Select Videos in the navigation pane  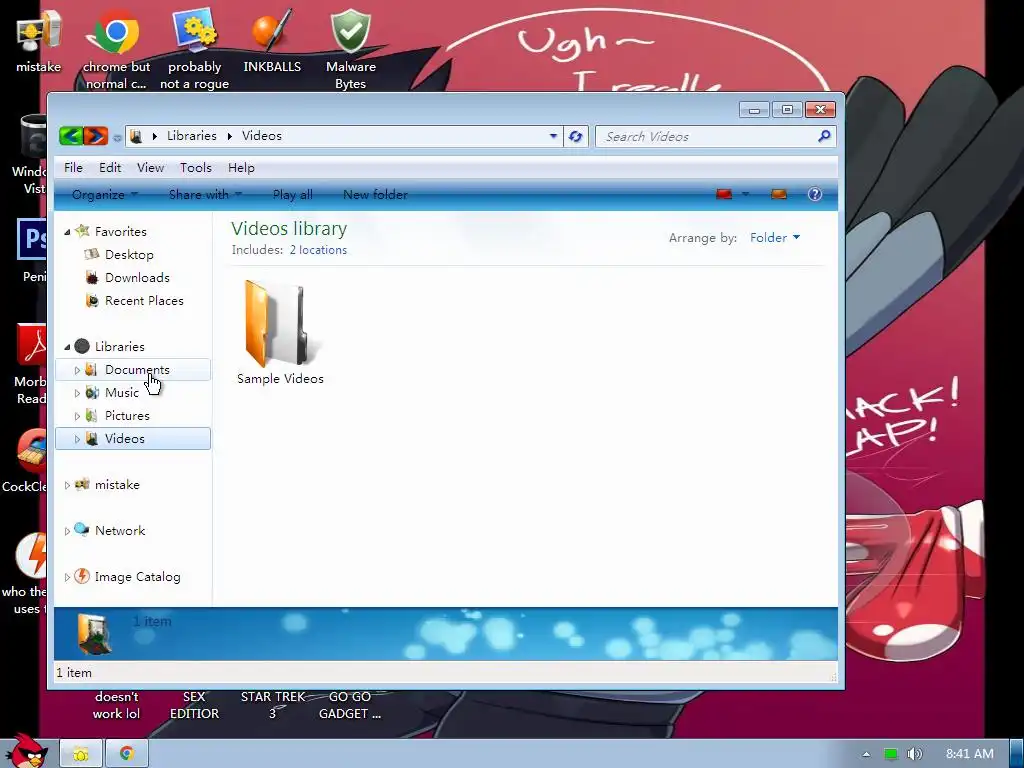(125, 439)
